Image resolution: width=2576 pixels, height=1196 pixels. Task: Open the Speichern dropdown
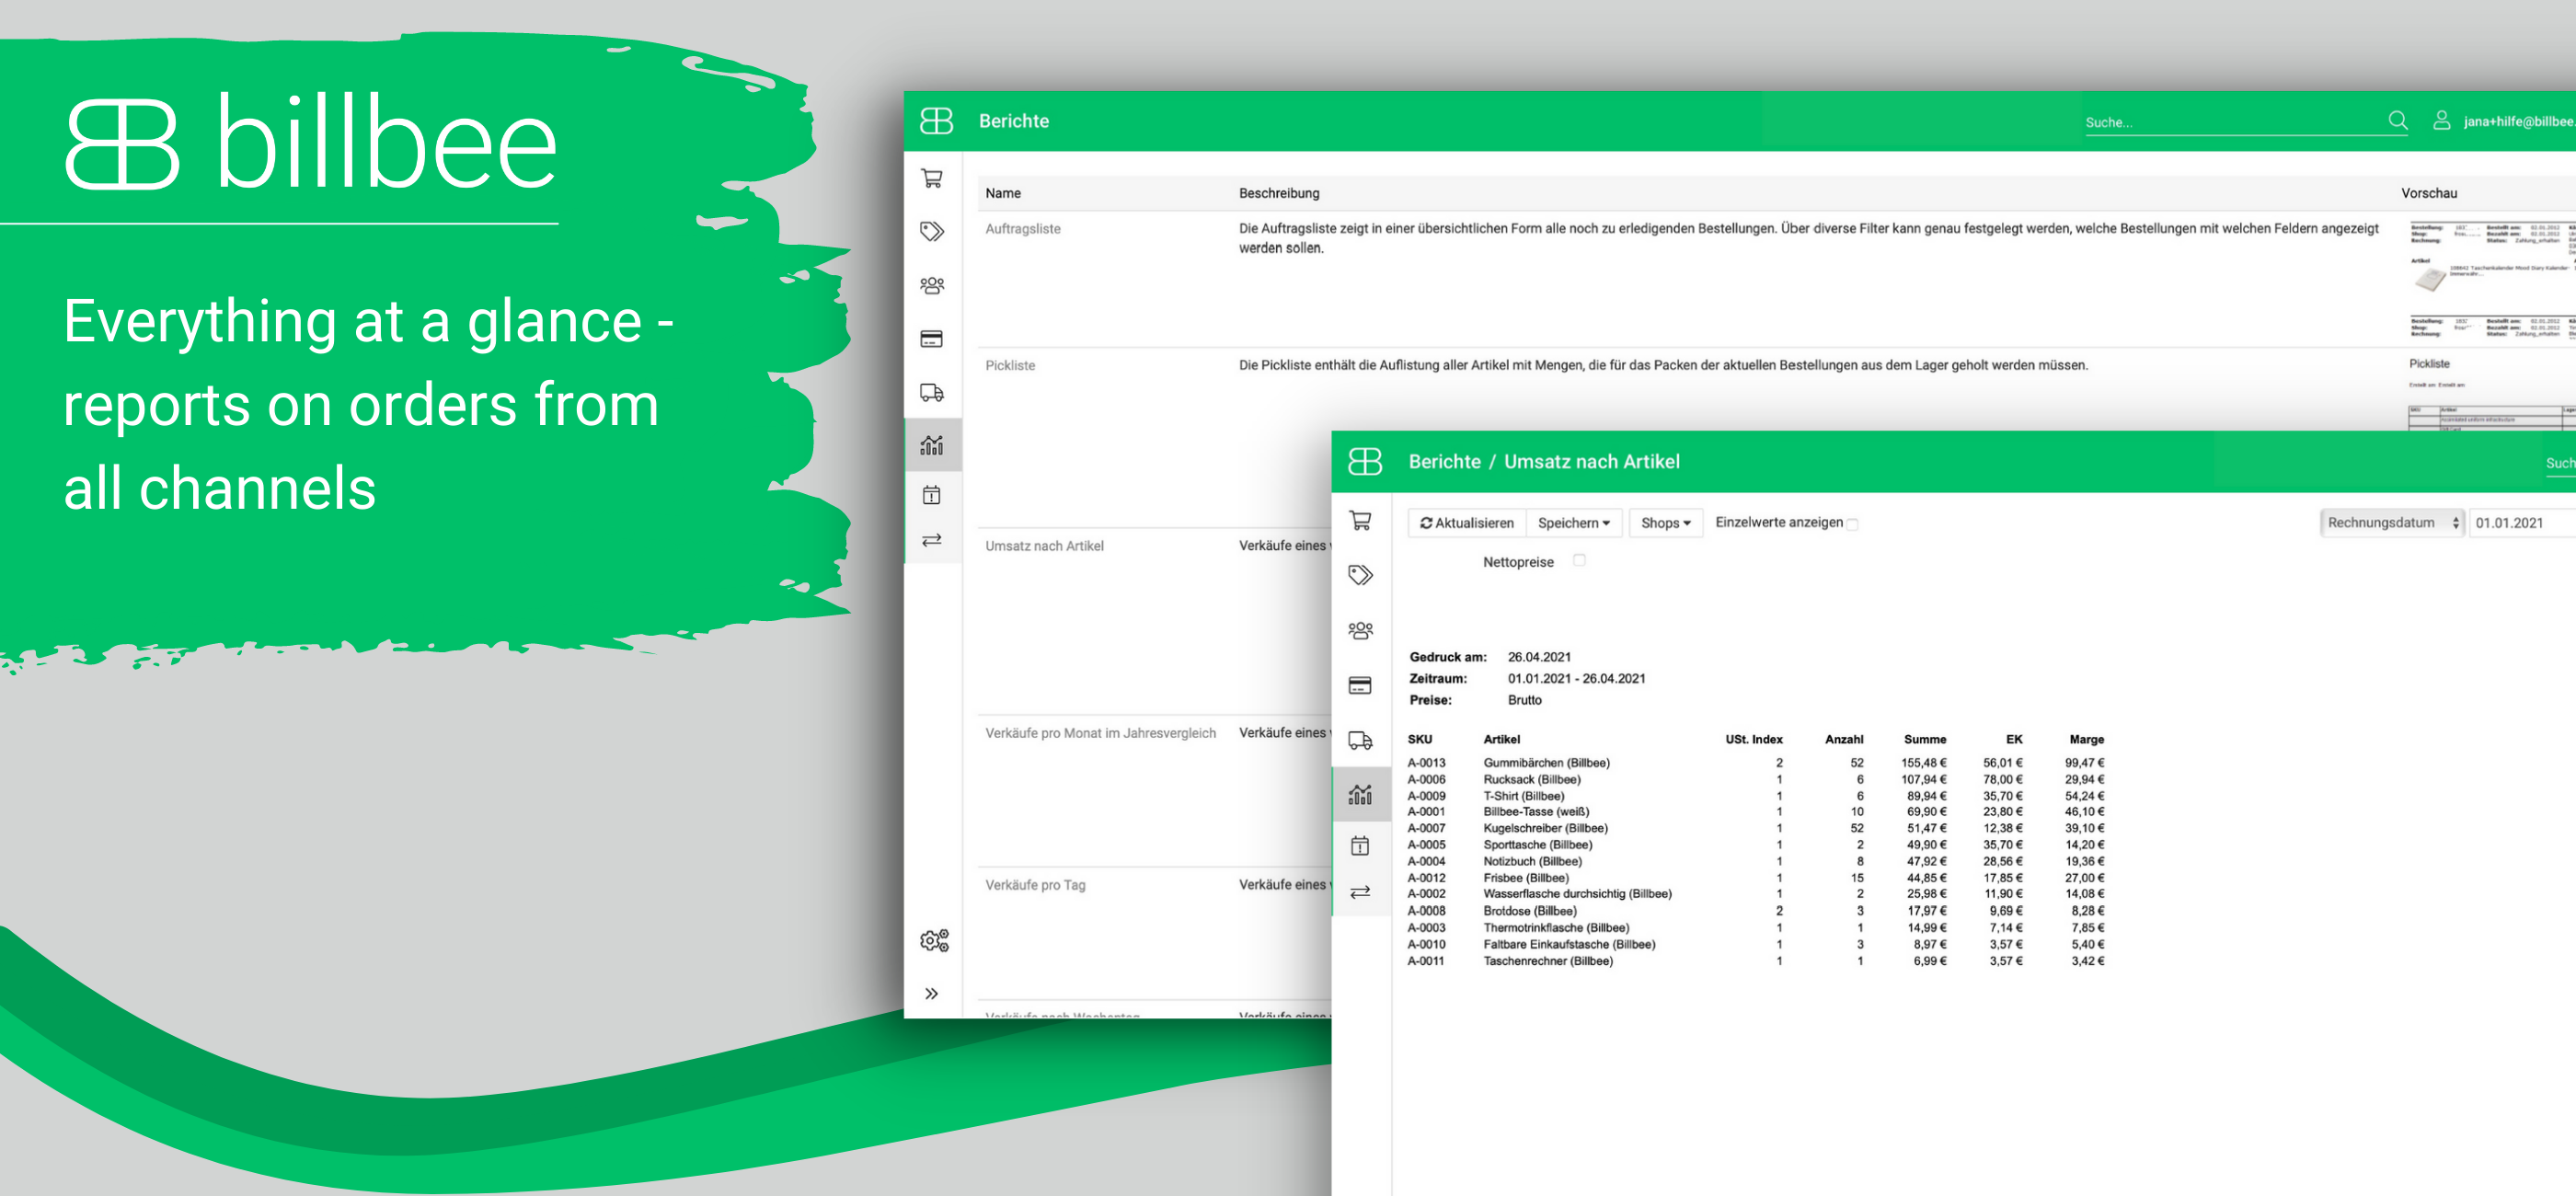(1573, 523)
